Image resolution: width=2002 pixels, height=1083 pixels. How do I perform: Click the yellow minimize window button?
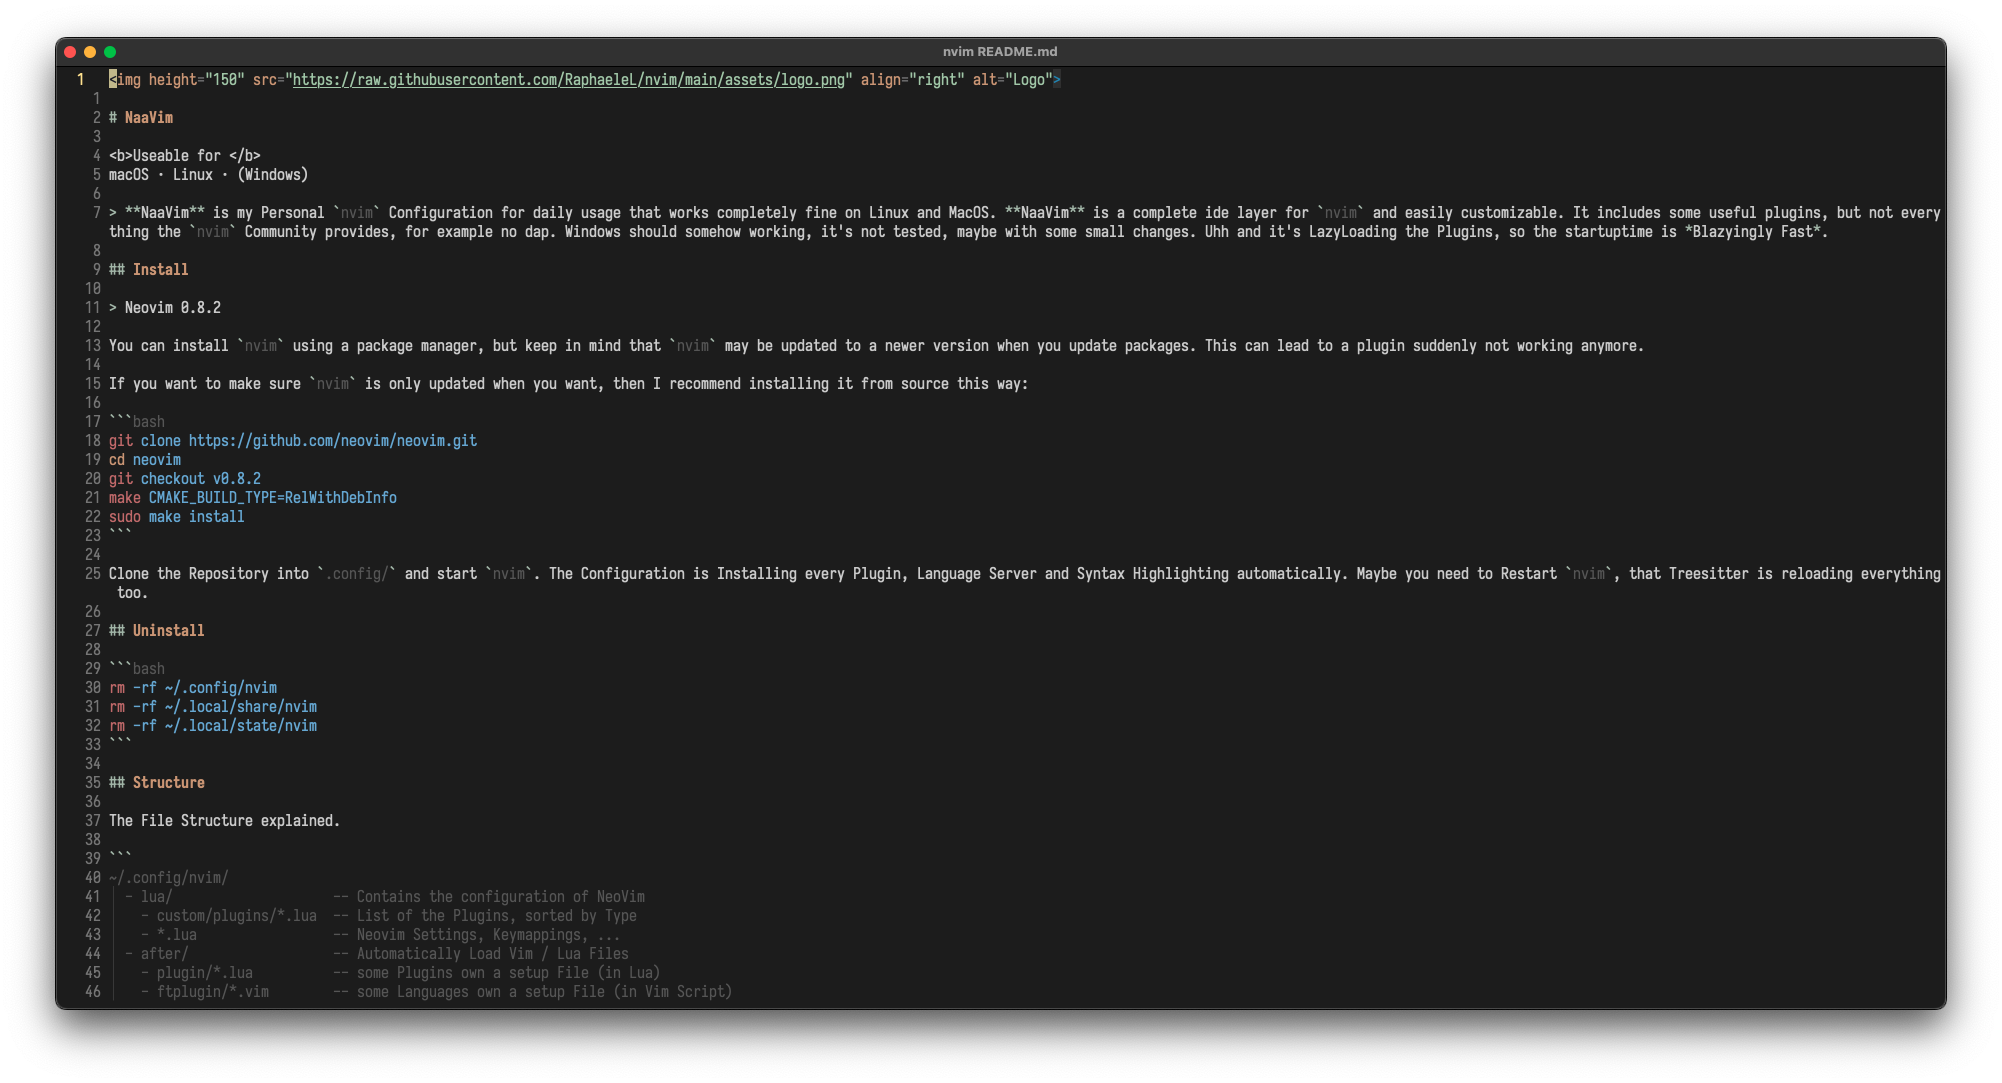[x=90, y=52]
